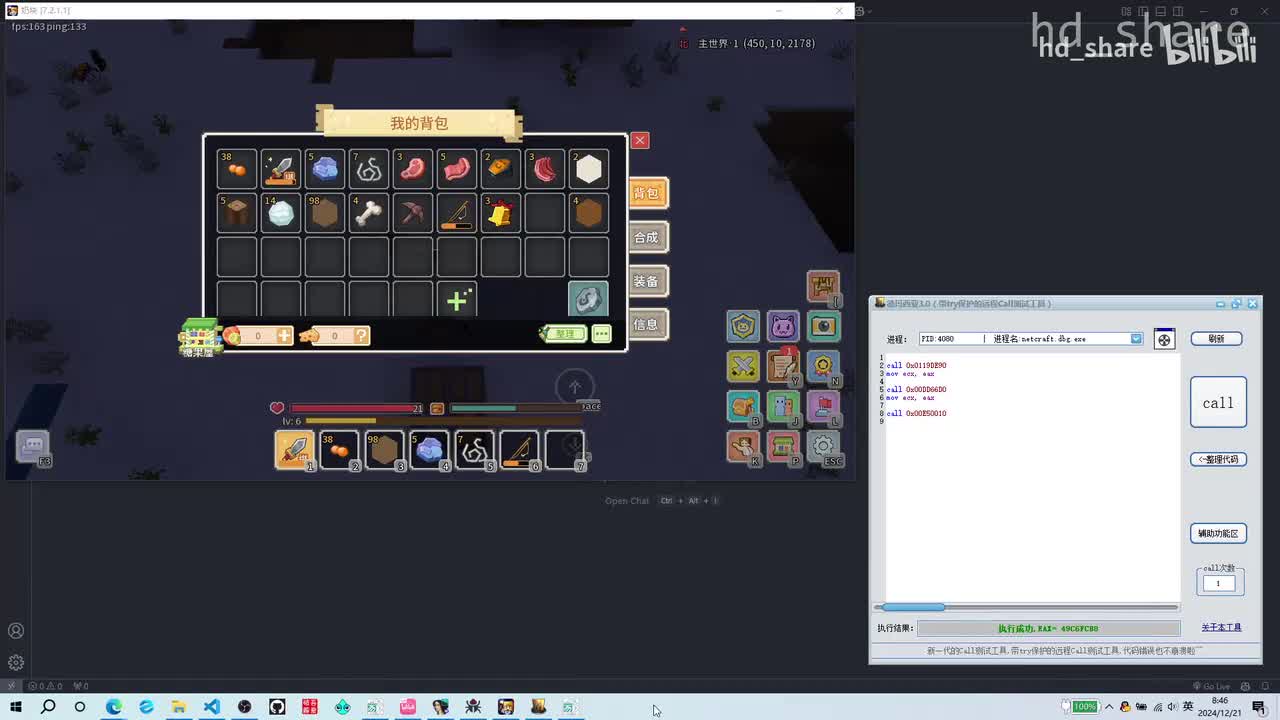This screenshot has width=1280, height=720.
Task: Open Microsoft Edge from taskbar
Action: pyautogui.click(x=114, y=707)
